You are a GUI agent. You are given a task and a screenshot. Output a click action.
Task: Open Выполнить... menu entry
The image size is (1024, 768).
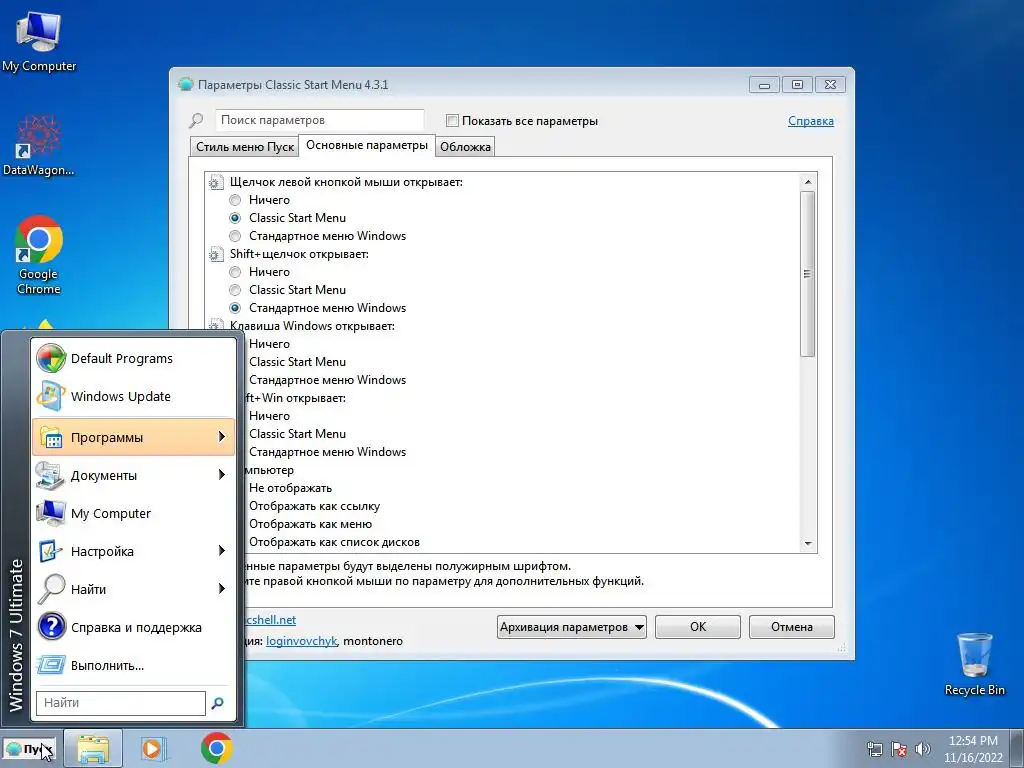(x=134, y=665)
